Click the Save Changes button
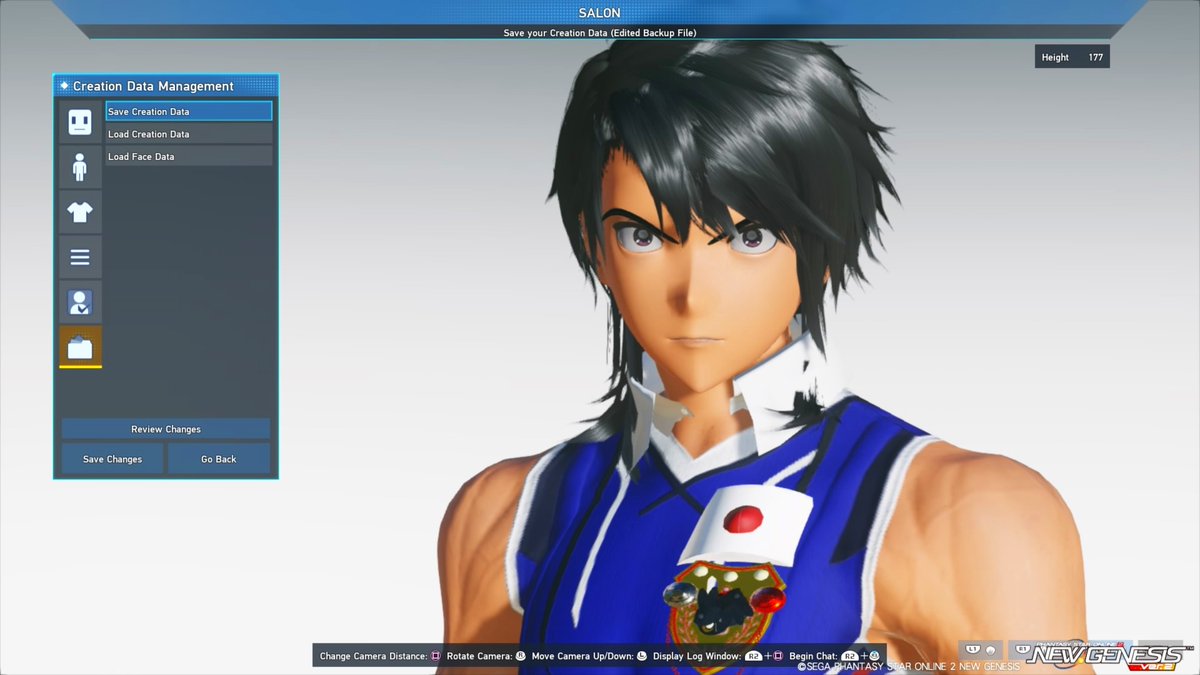Viewport: 1200px width, 675px height. pyautogui.click(x=112, y=459)
